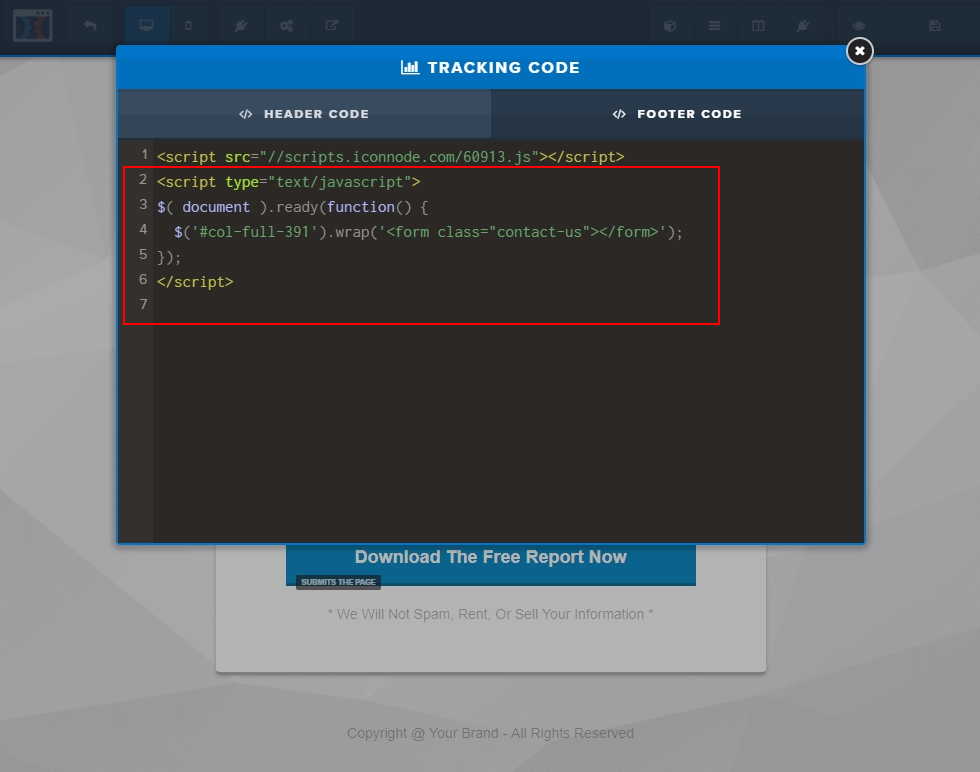980x772 pixels.
Task: Open the gears settings icon
Action: (x=286, y=26)
